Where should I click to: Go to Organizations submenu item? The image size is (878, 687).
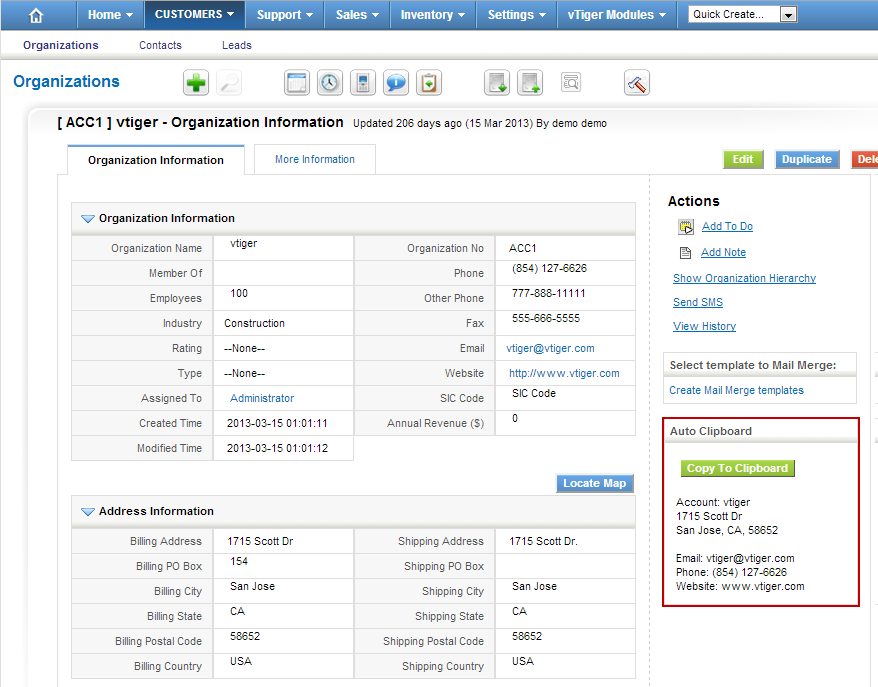(x=60, y=45)
